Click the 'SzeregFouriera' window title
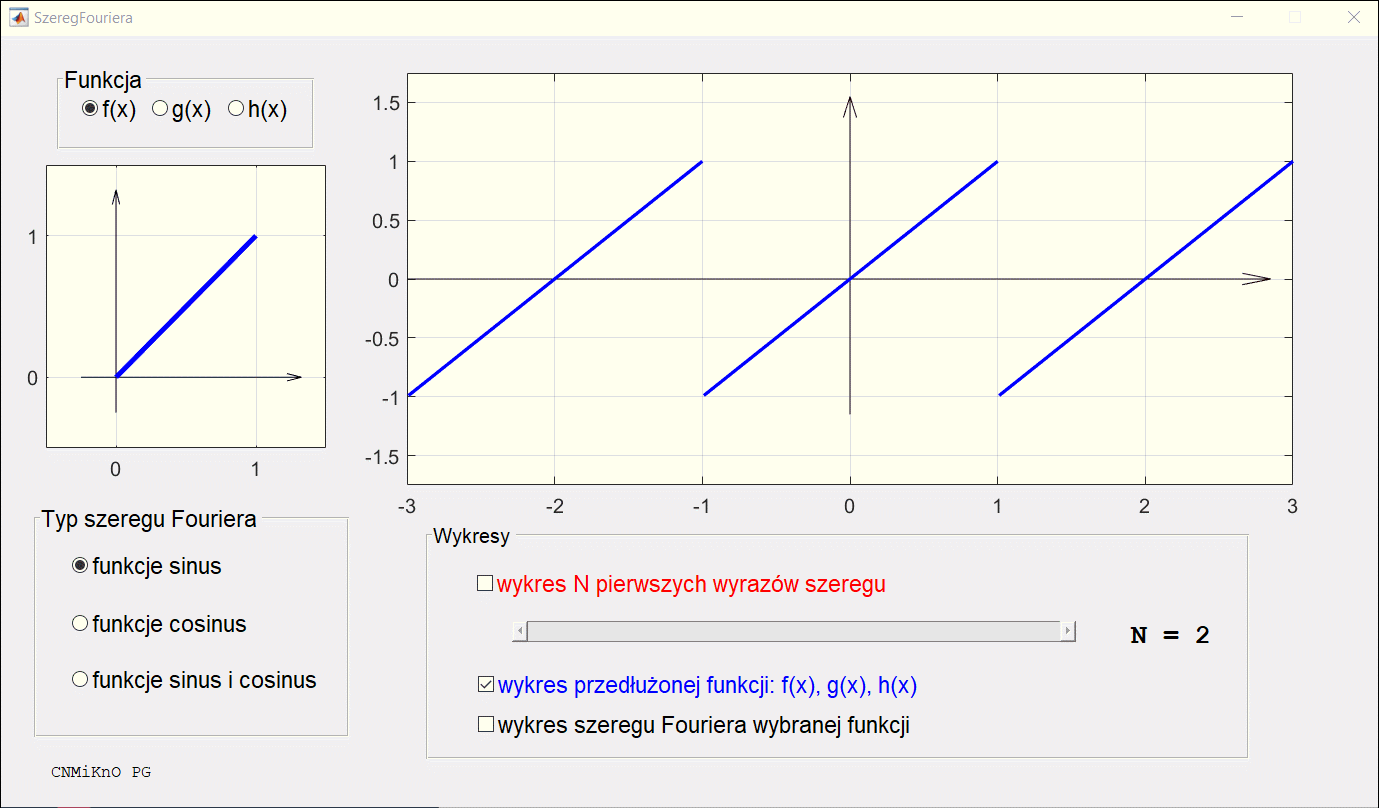Viewport: 1379px width, 808px height. click(83, 18)
